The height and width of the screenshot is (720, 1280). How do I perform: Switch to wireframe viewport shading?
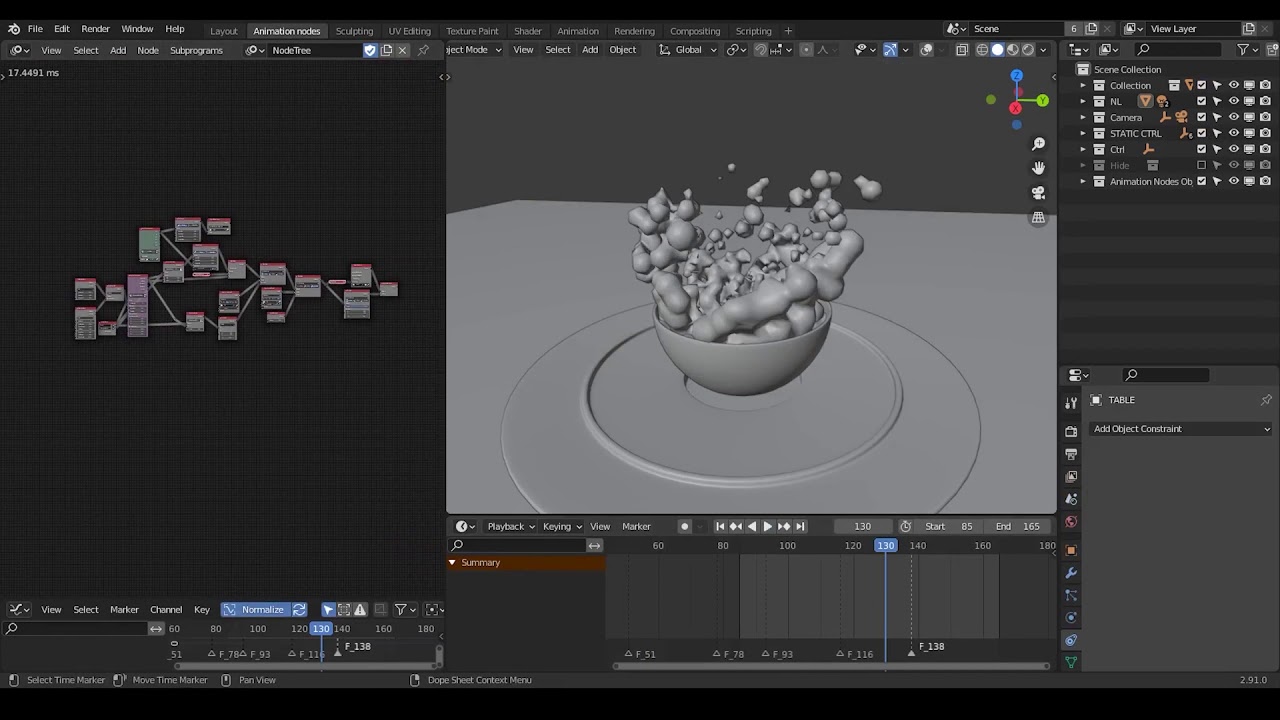pos(982,49)
